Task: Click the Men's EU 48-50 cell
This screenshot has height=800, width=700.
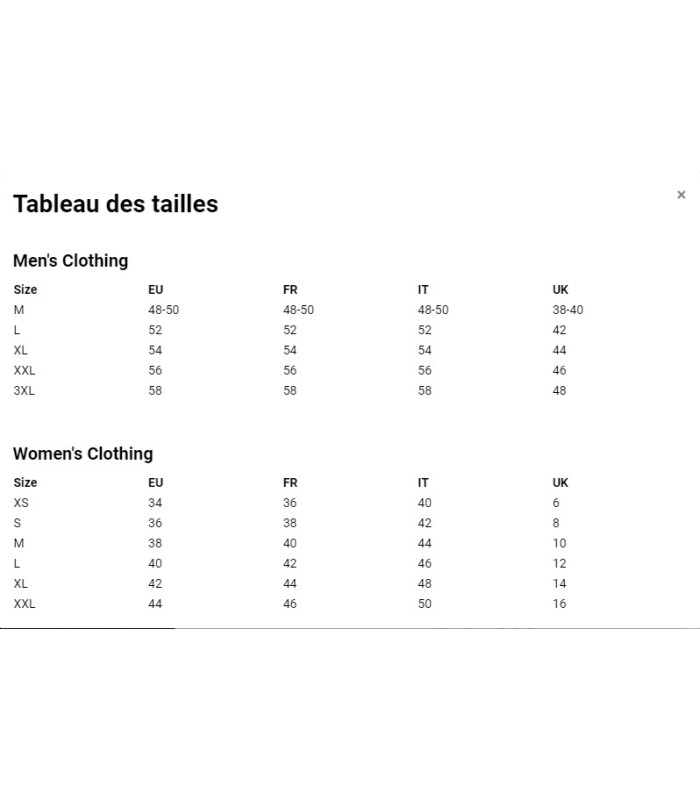Action: click(x=163, y=310)
